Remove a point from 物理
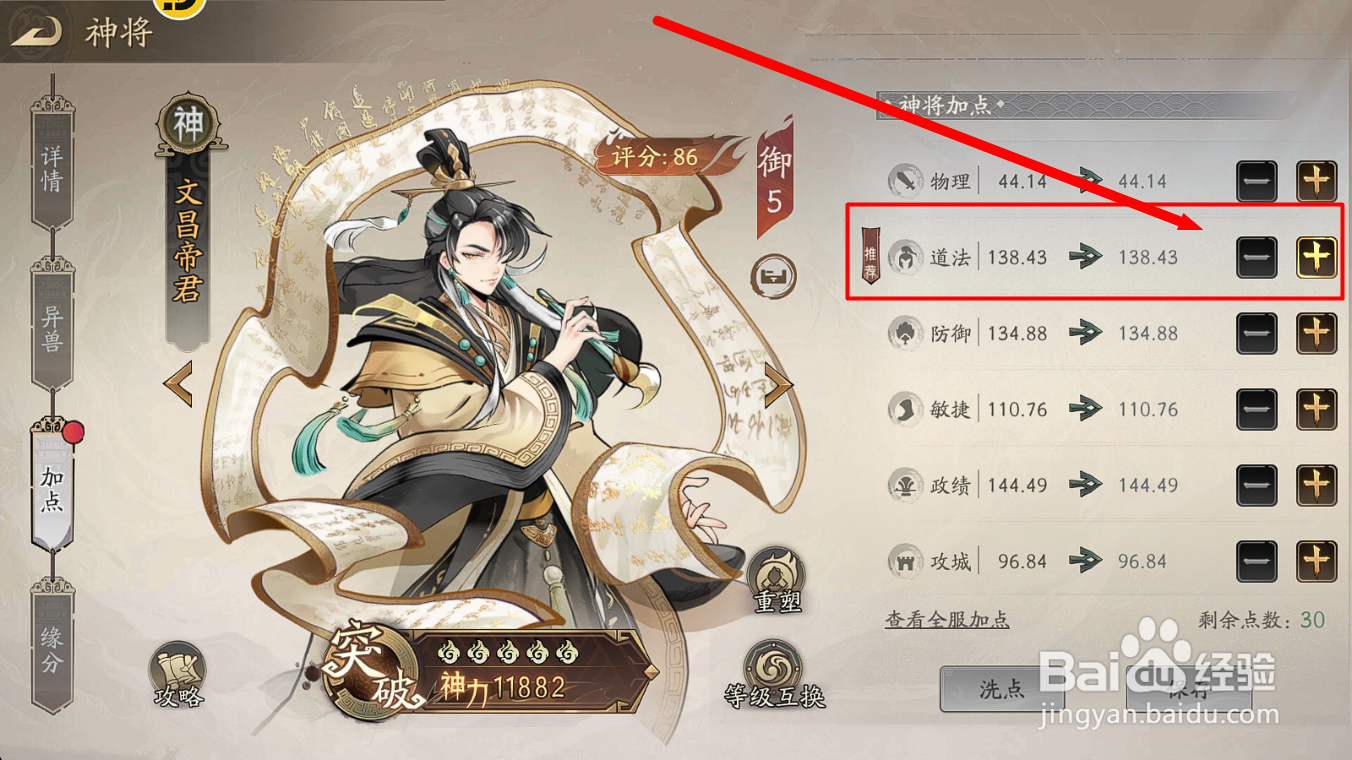This screenshot has width=1352, height=760. tap(1257, 181)
